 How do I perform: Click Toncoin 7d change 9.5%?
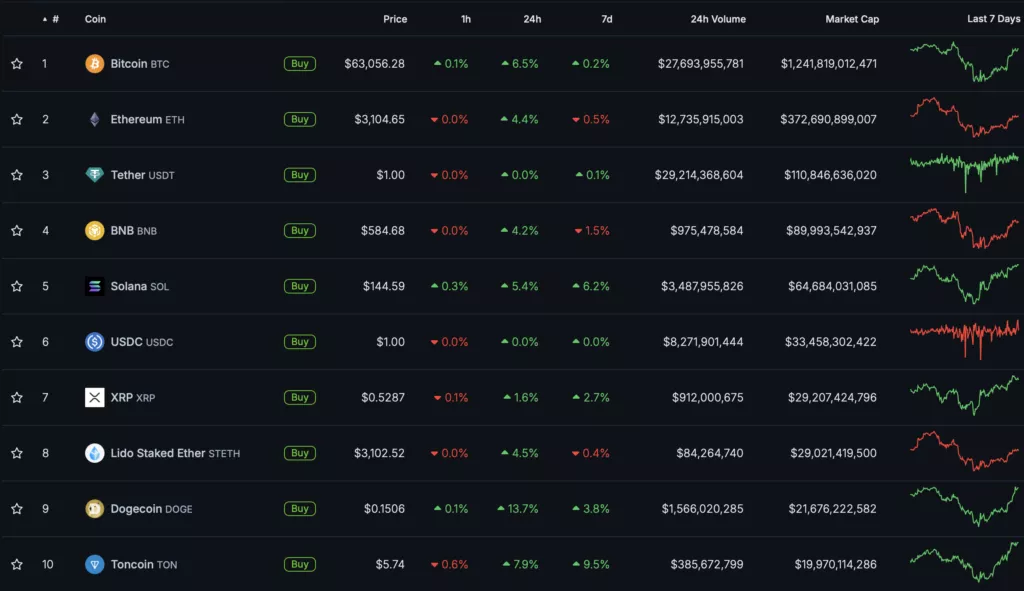tap(591, 564)
